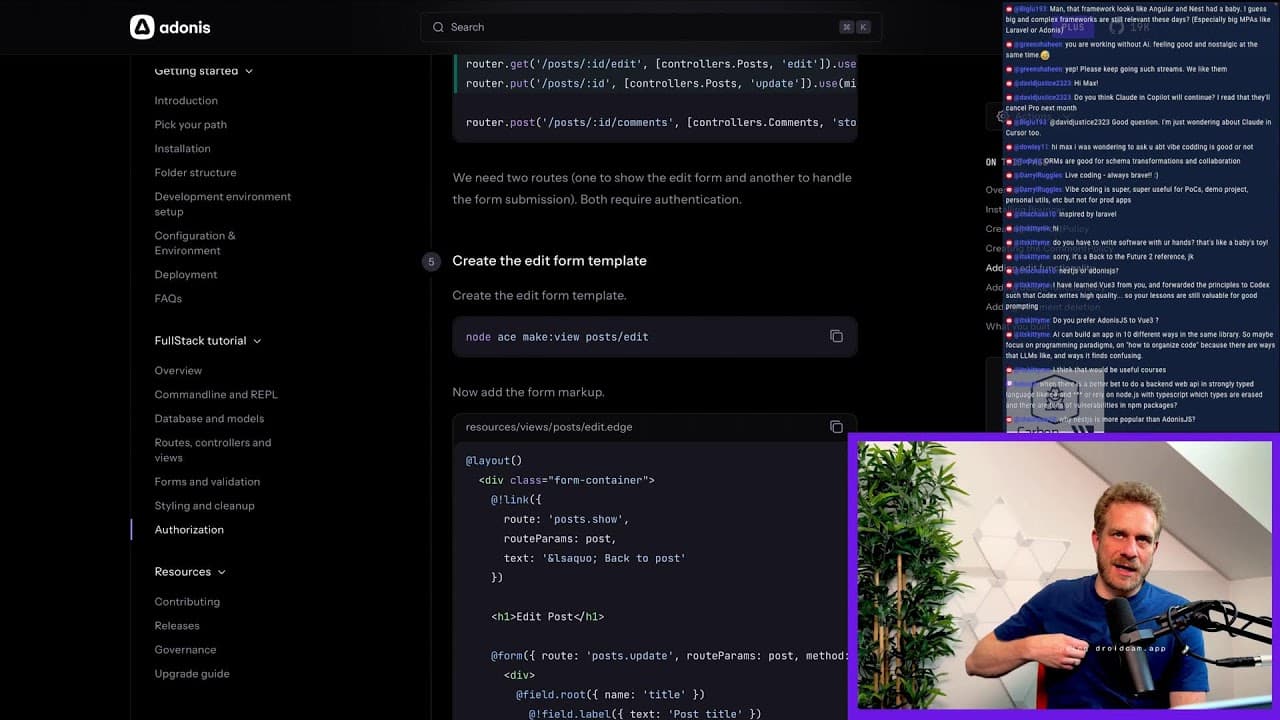Click the '<h1>Edit Post</h1>' code line

(547, 617)
